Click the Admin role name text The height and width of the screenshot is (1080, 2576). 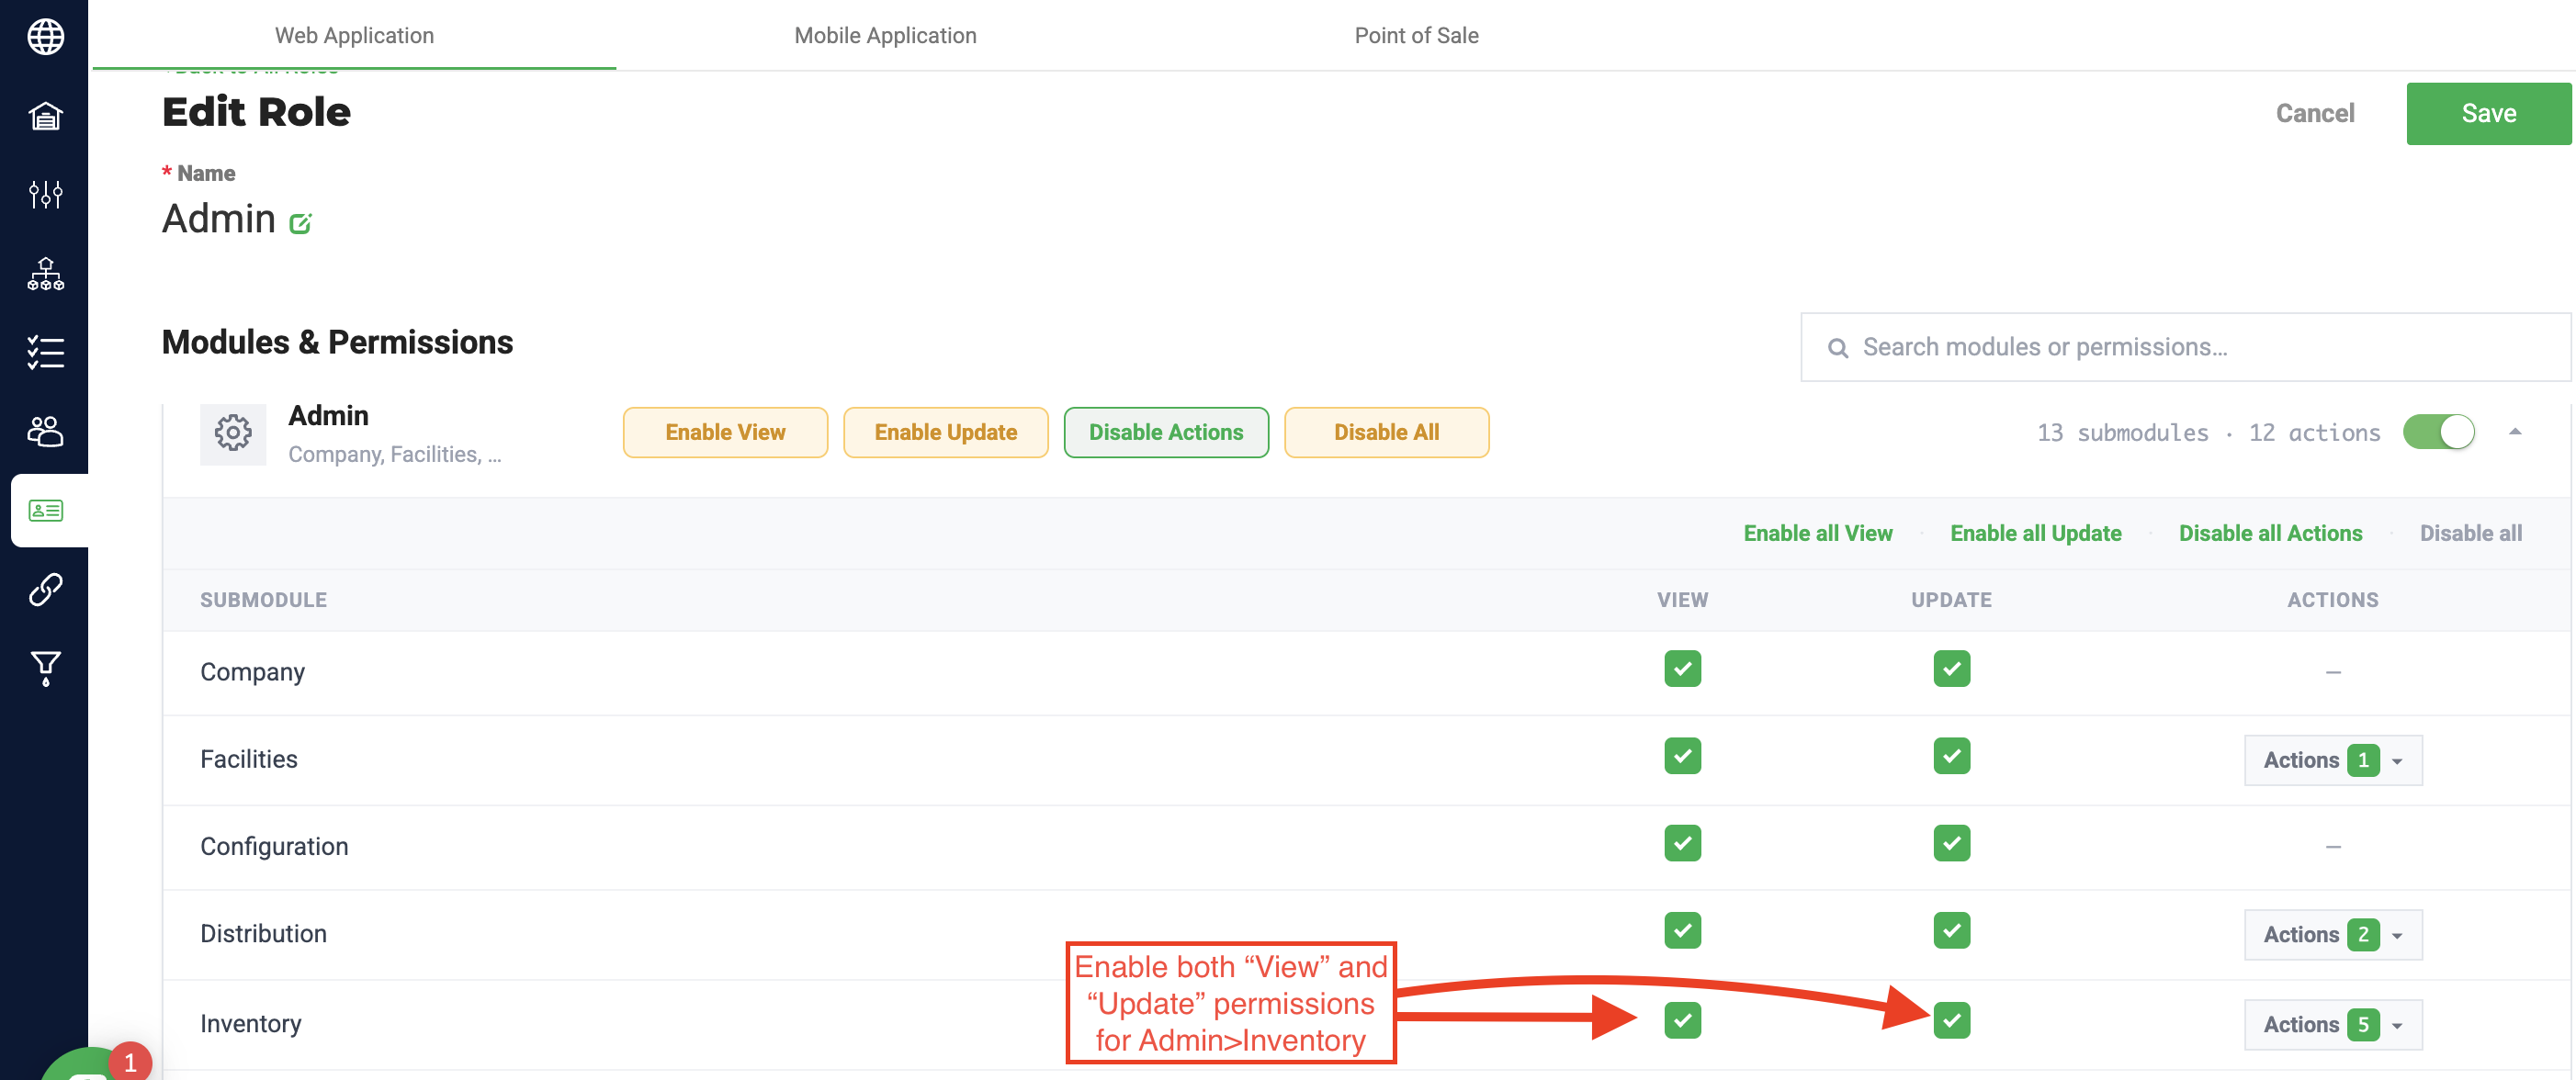[219, 219]
